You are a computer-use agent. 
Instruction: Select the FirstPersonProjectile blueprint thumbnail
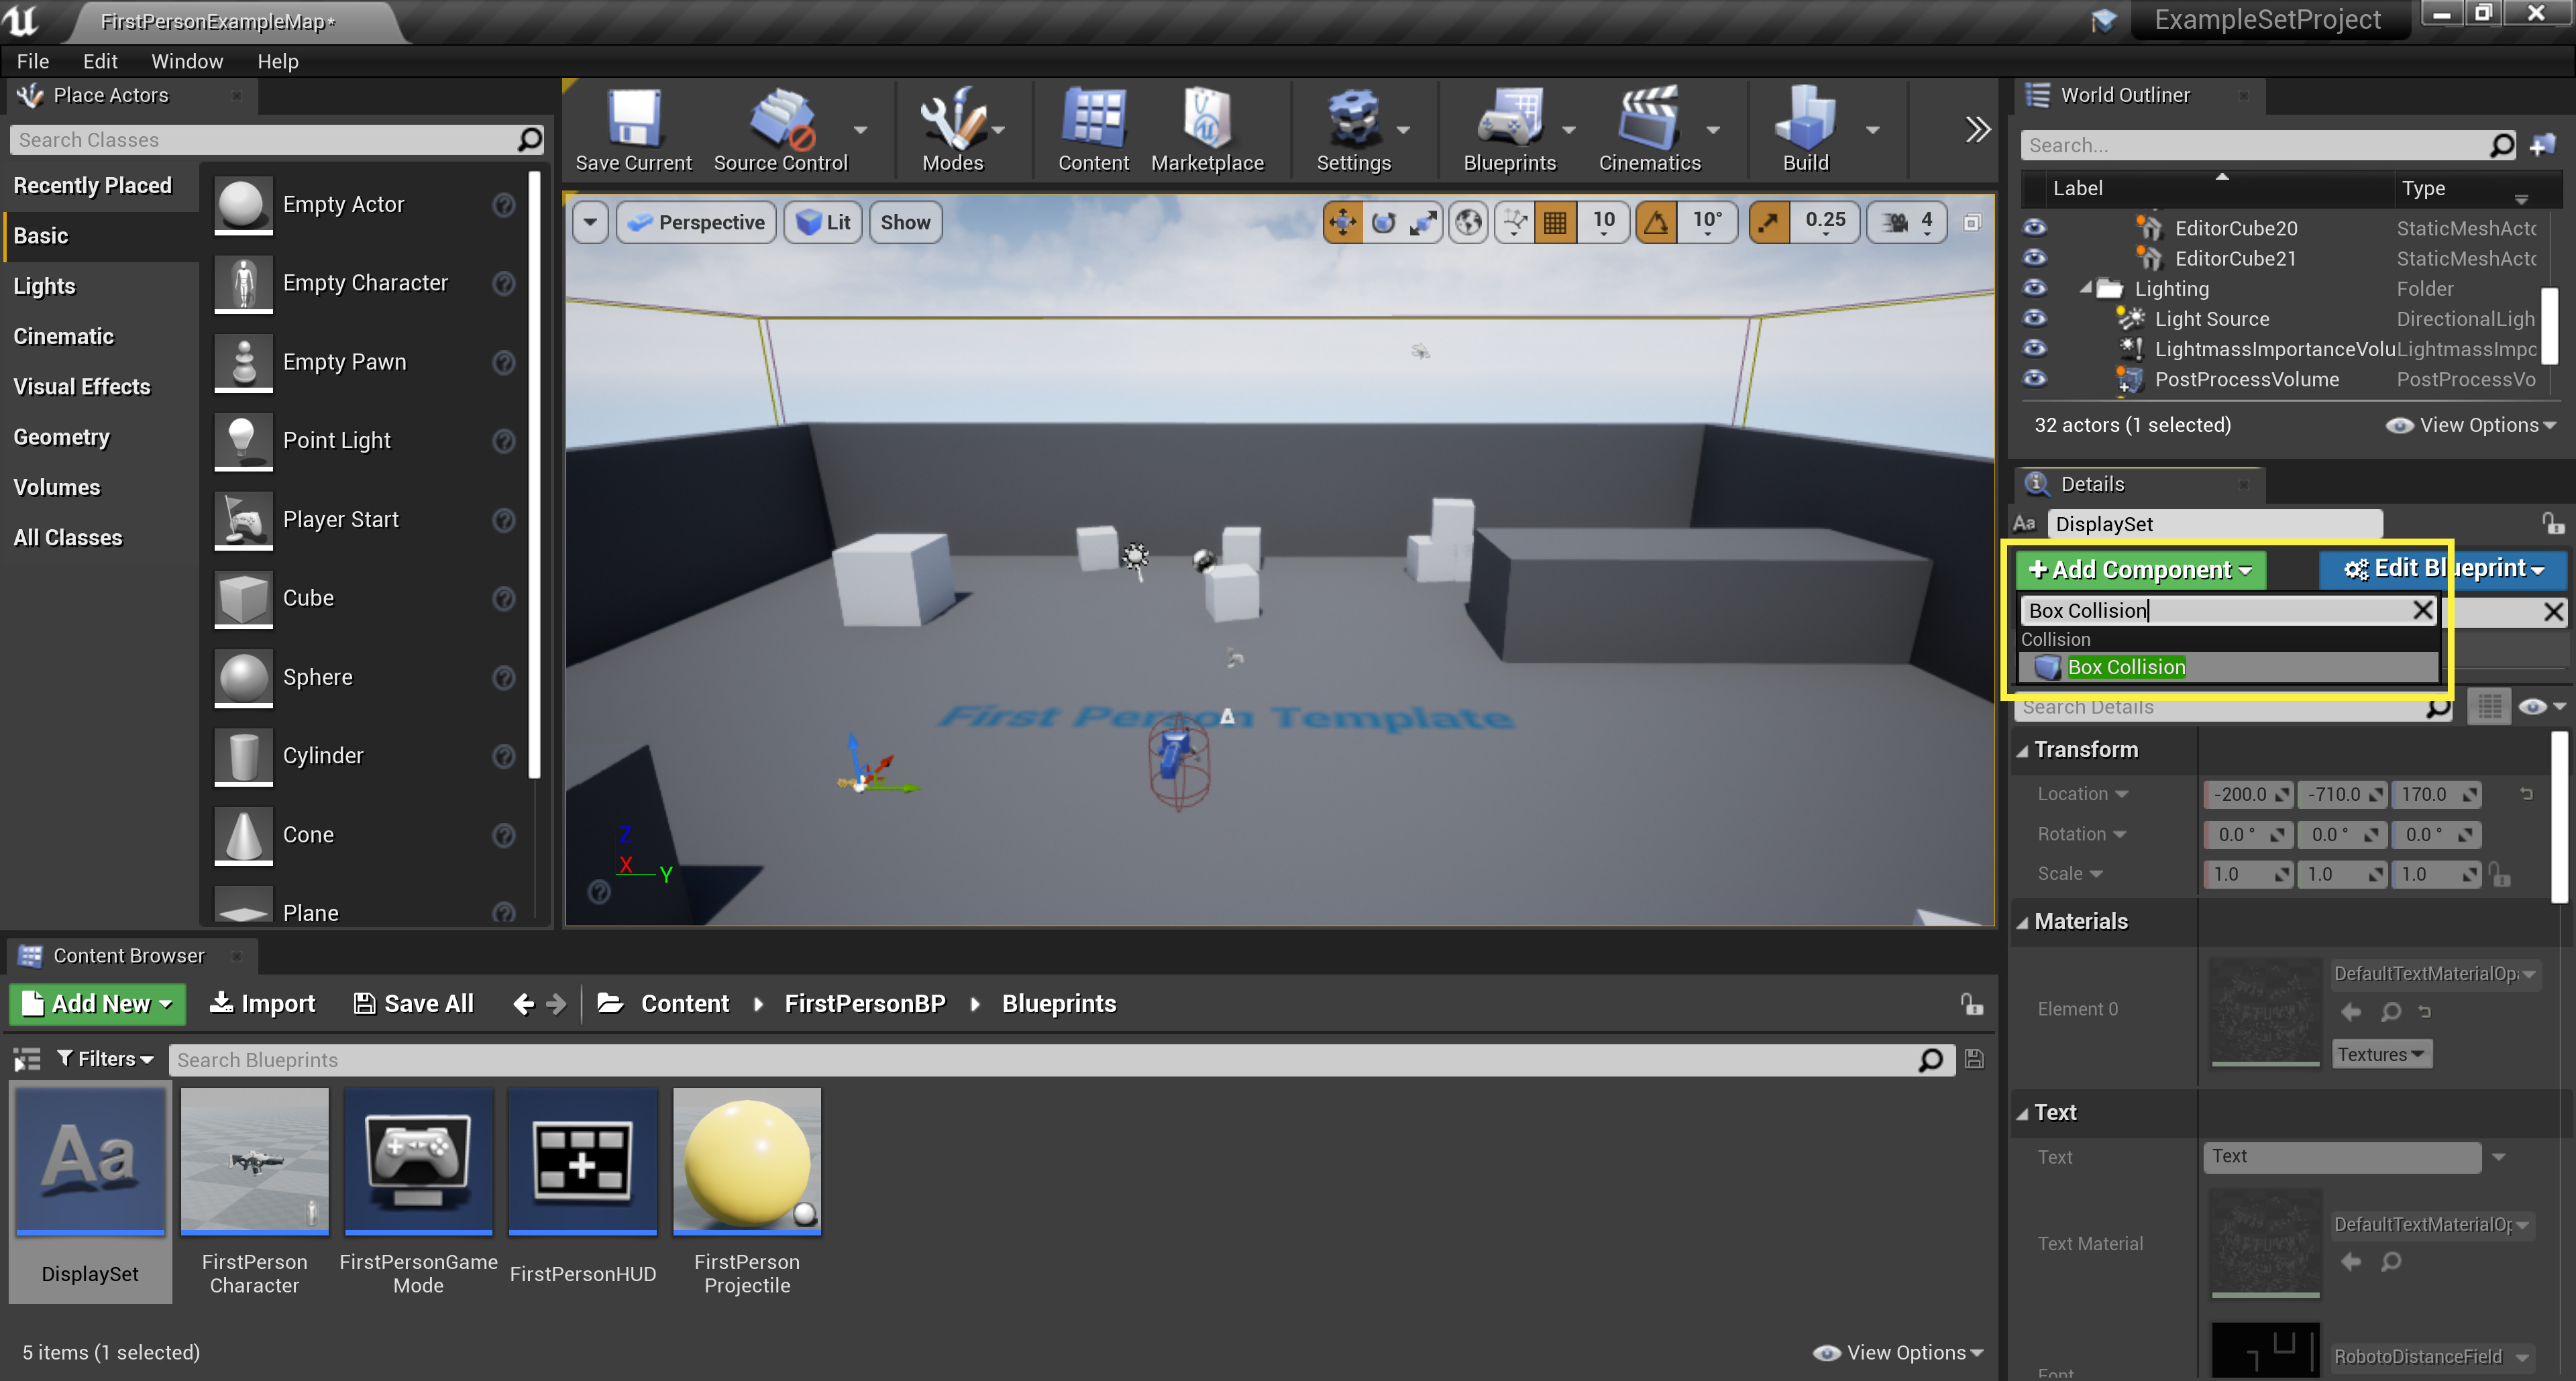pyautogui.click(x=746, y=1160)
